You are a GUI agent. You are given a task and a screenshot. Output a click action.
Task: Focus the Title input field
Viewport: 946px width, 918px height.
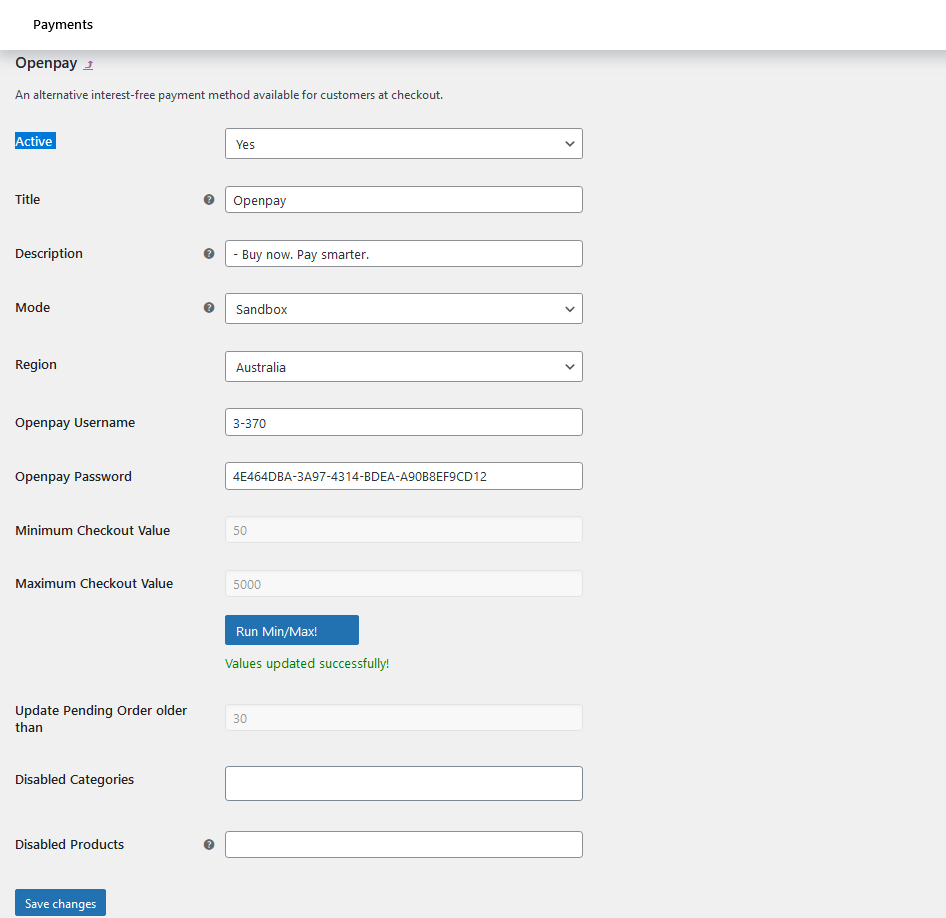403,200
